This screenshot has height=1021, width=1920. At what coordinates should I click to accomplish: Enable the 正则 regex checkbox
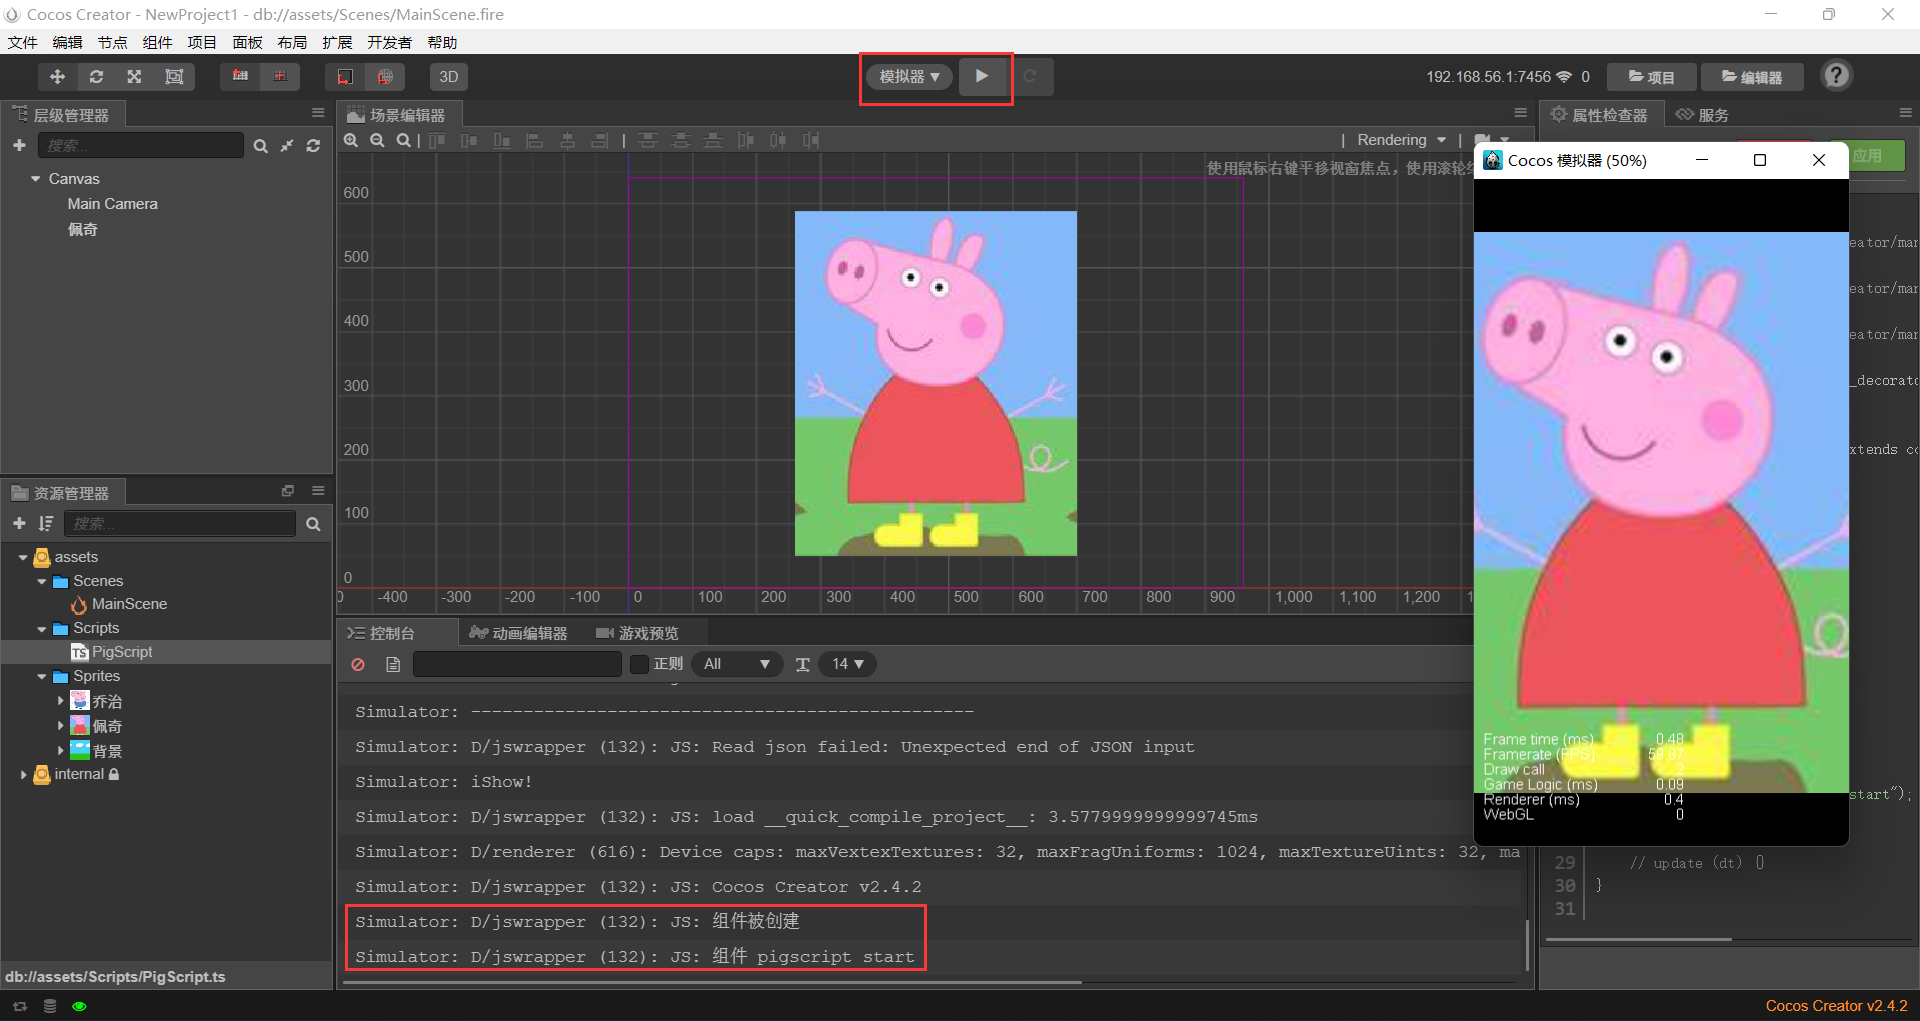[640, 664]
